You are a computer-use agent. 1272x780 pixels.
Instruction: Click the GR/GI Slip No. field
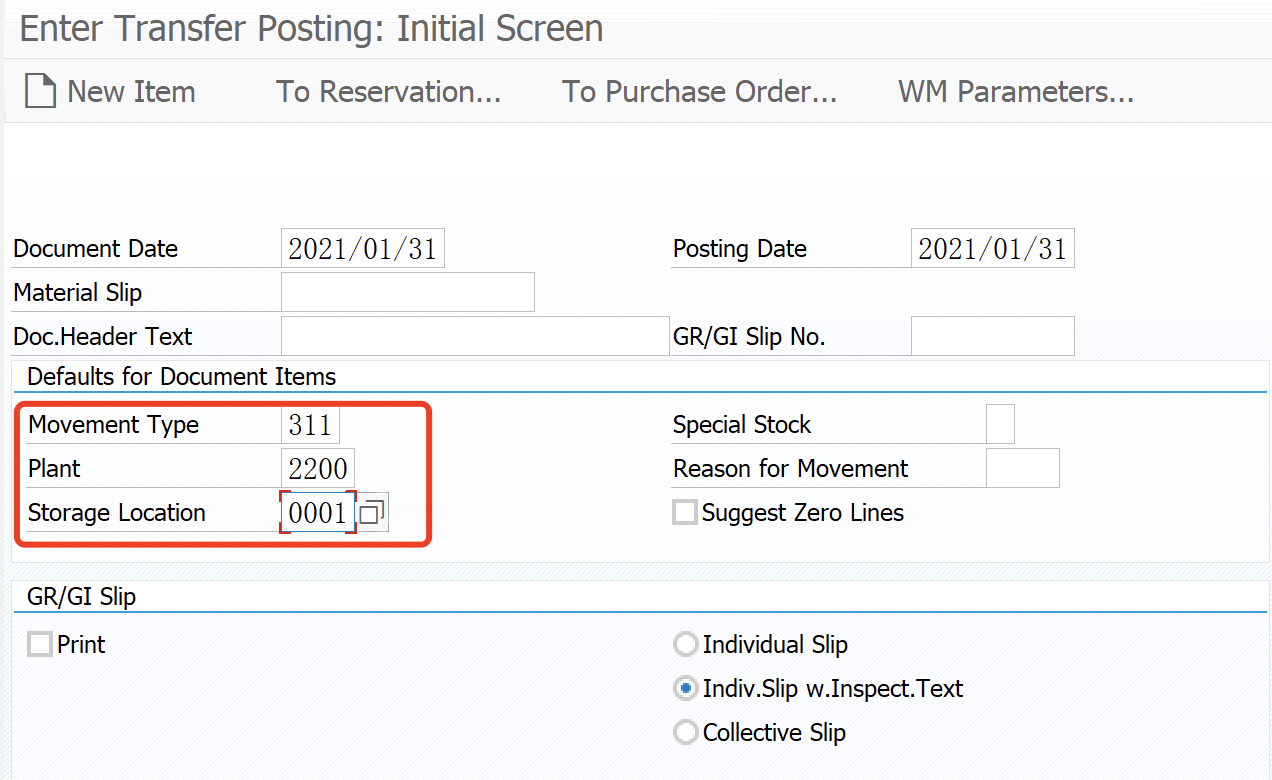992,335
